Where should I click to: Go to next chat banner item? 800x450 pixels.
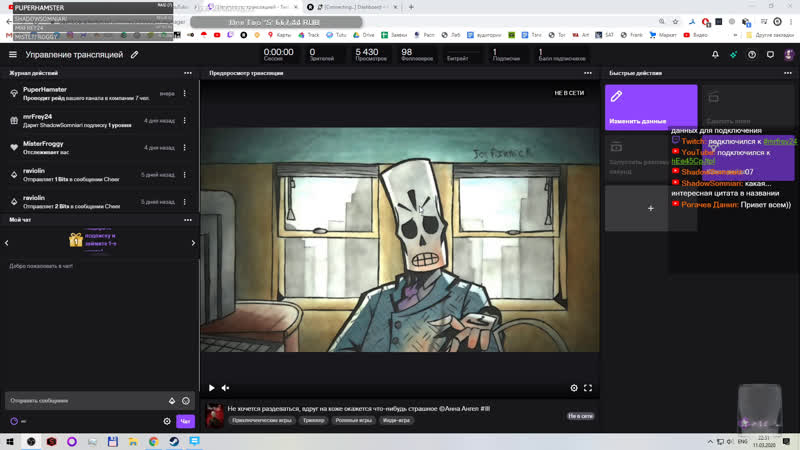coord(193,243)
